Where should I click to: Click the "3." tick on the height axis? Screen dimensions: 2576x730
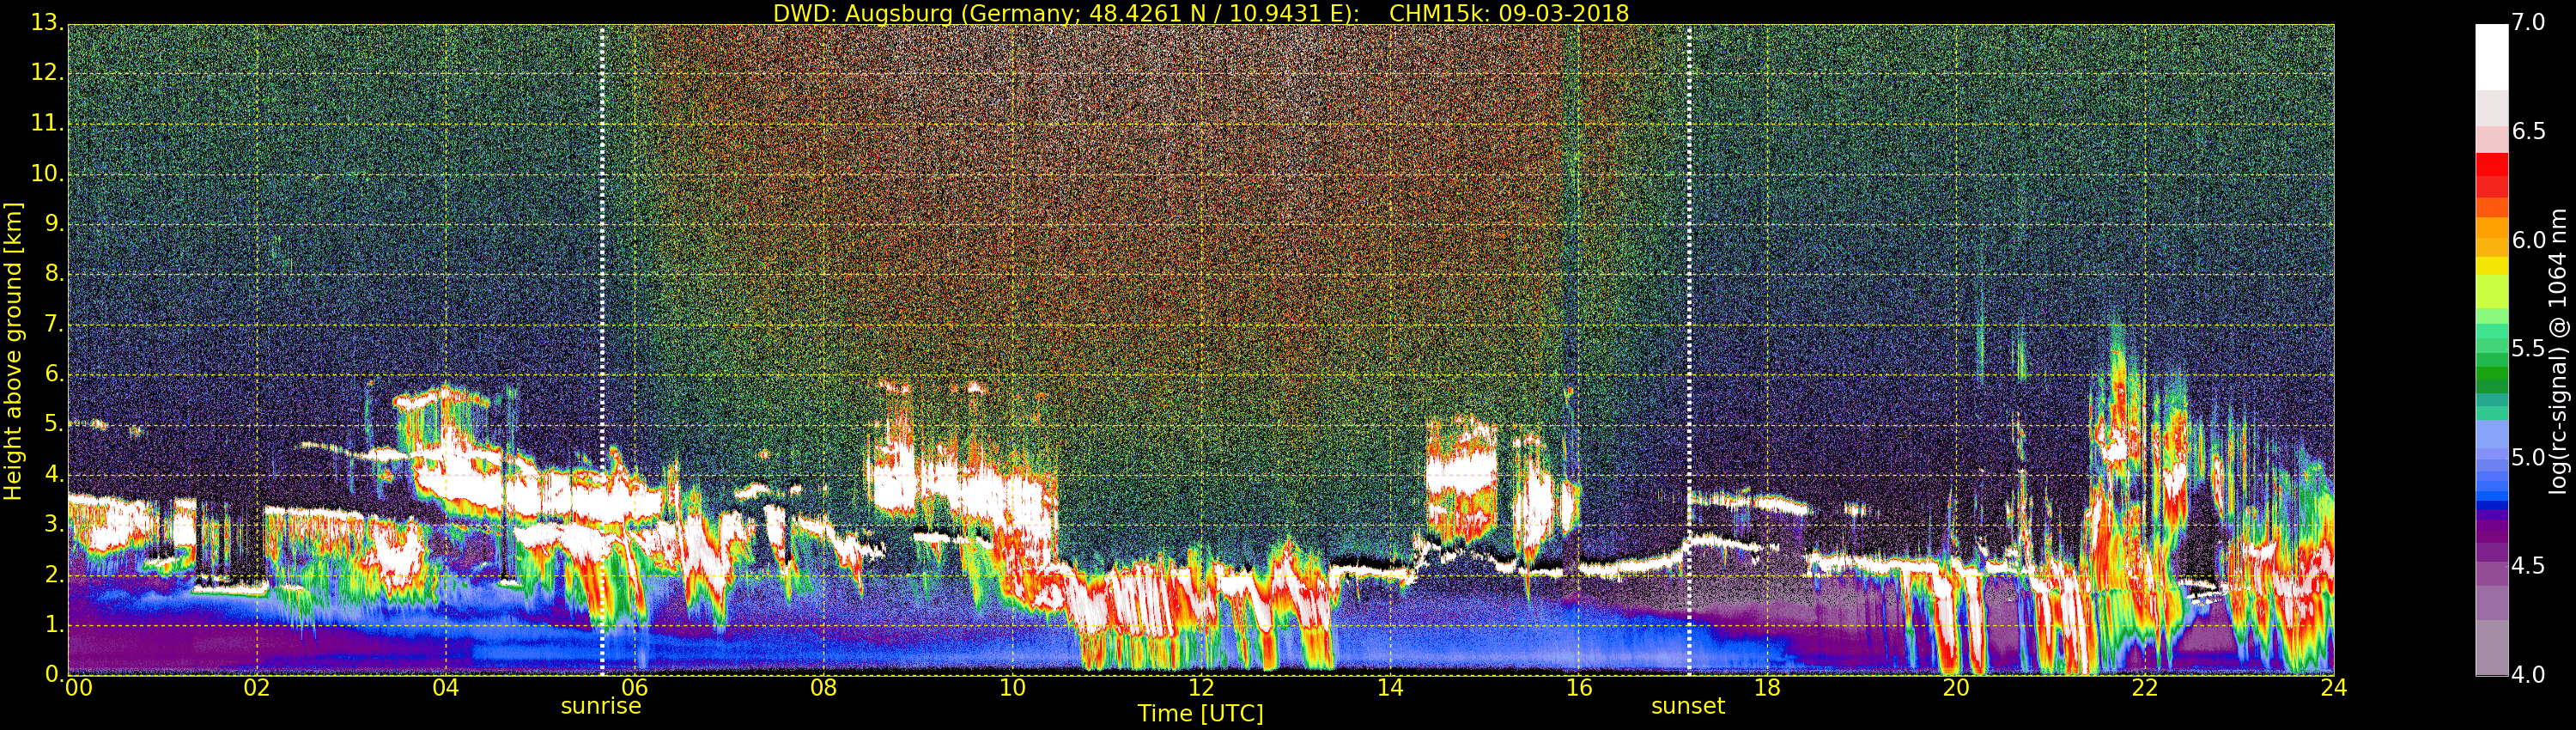(x=54, y=525)
